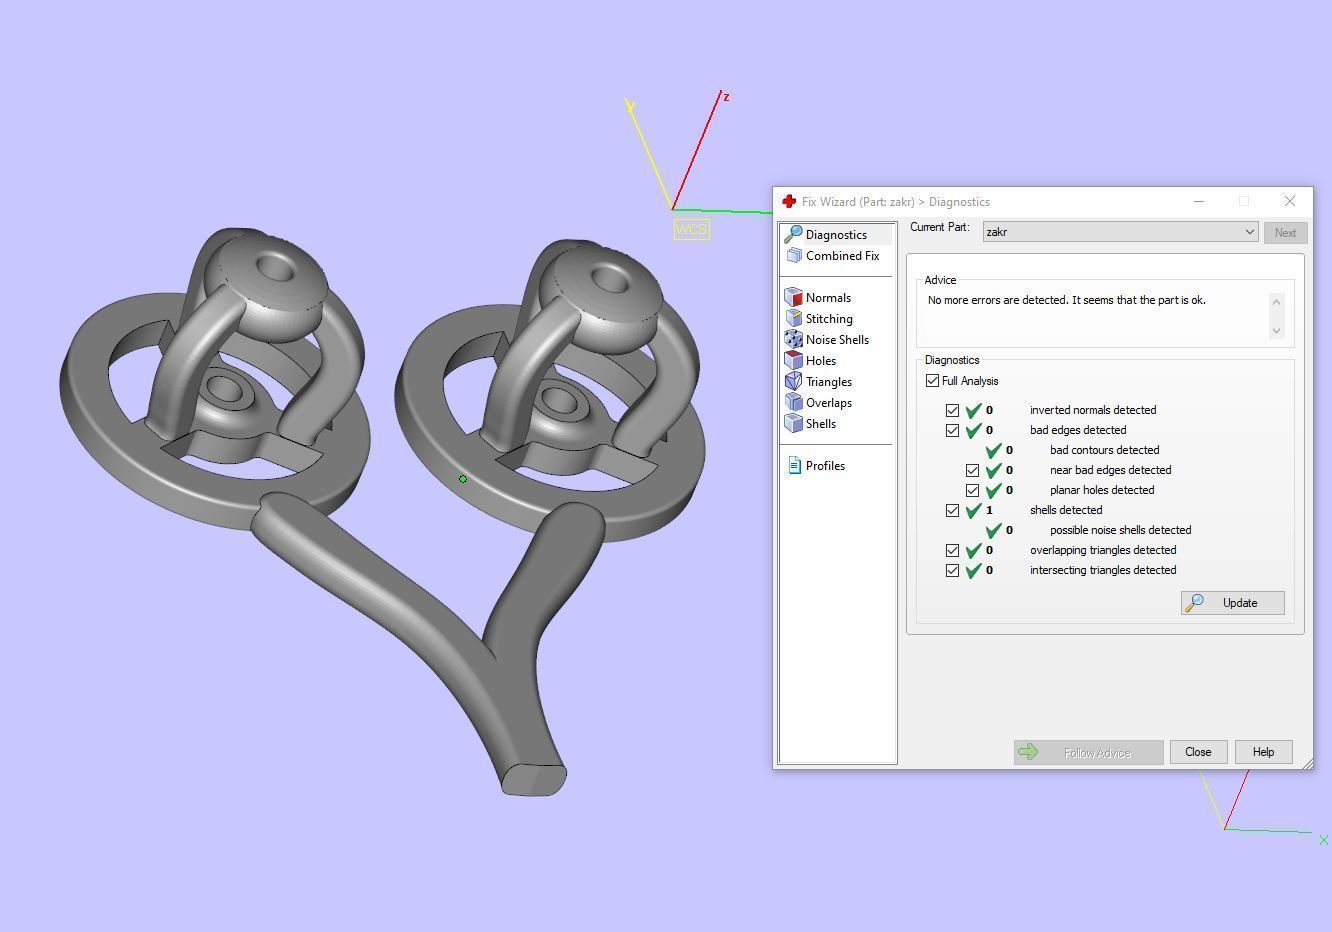Uncheck inverted normals detected checkbox
The height and width of the screenshot is (932, 1332).
point(952,410)
